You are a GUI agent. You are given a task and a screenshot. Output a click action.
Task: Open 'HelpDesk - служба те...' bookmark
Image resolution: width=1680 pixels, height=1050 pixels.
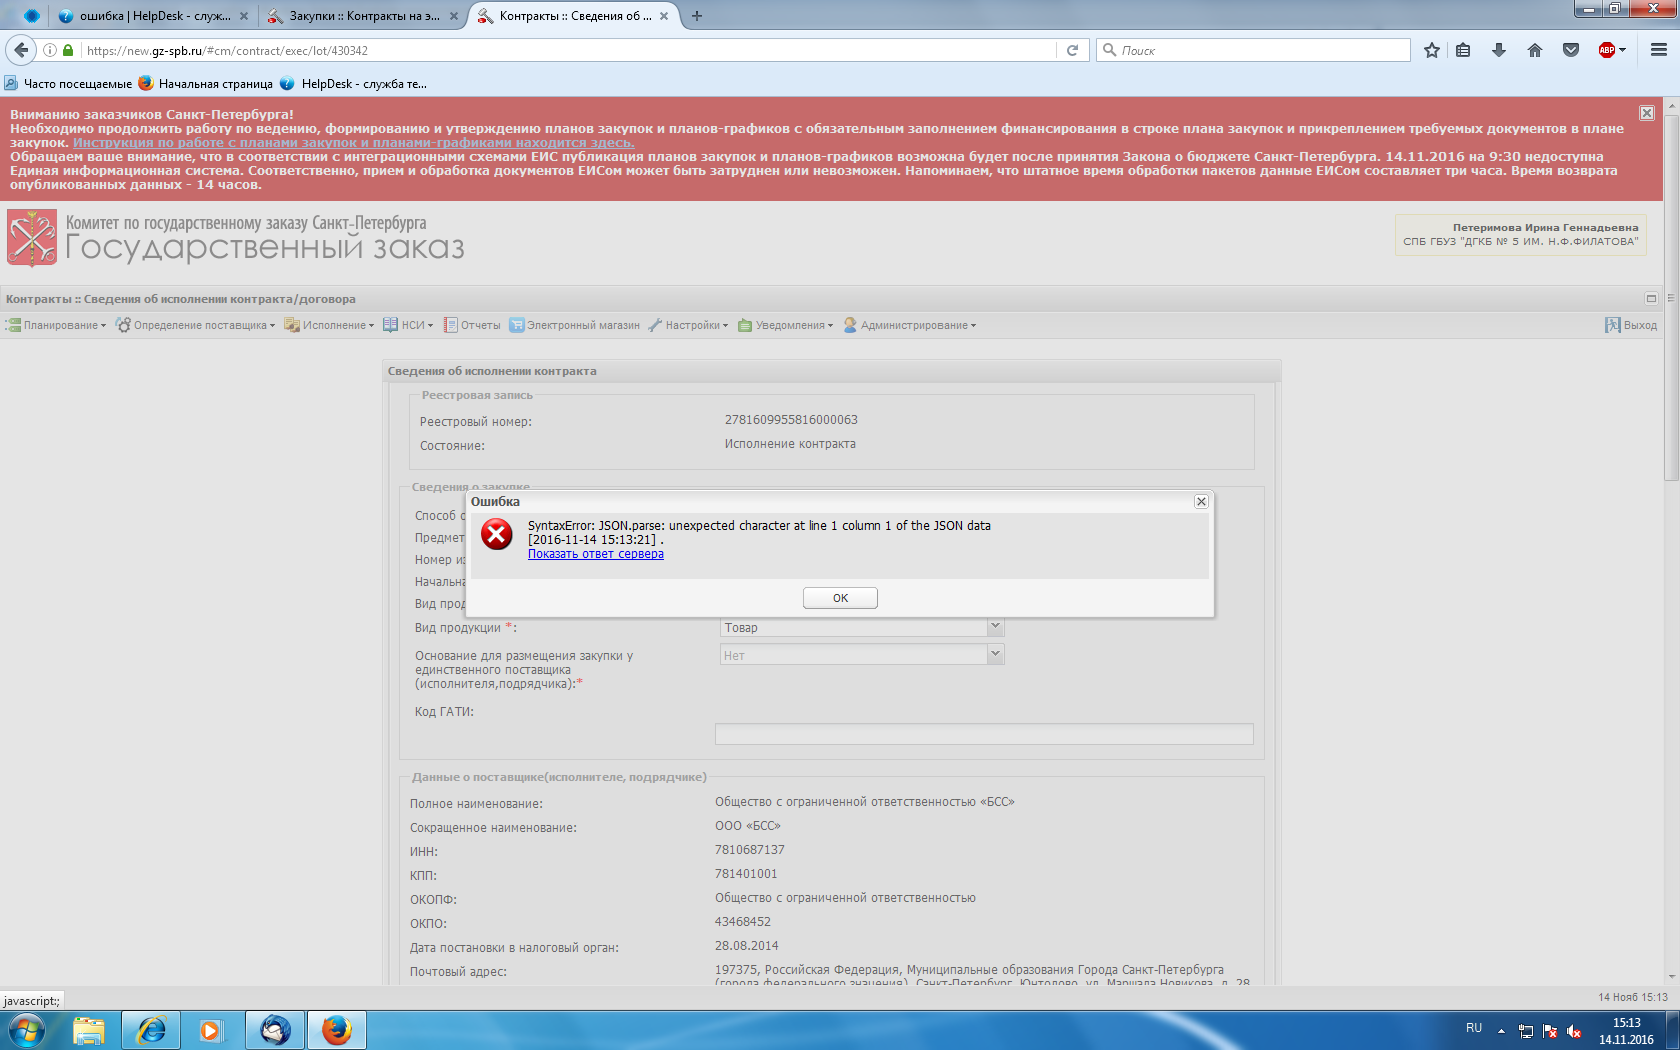click(354, 84)
